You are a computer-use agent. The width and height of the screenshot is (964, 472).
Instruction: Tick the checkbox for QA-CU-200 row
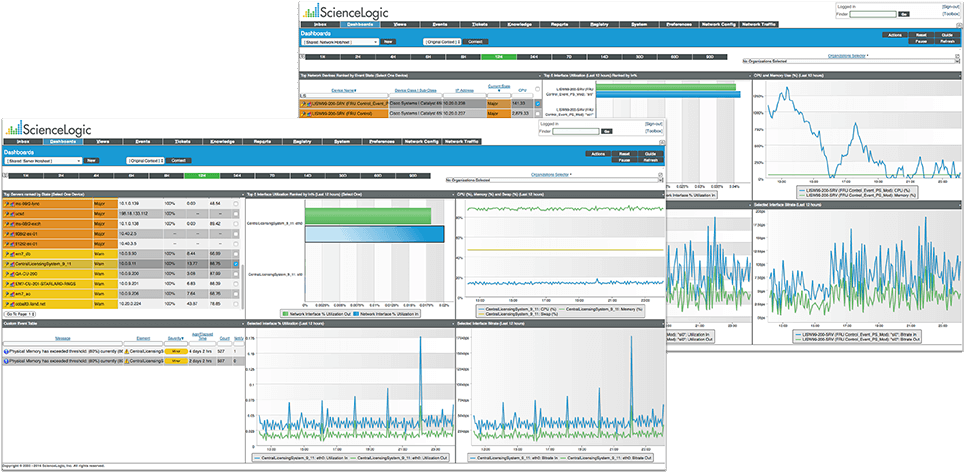[x=235, y=273]
